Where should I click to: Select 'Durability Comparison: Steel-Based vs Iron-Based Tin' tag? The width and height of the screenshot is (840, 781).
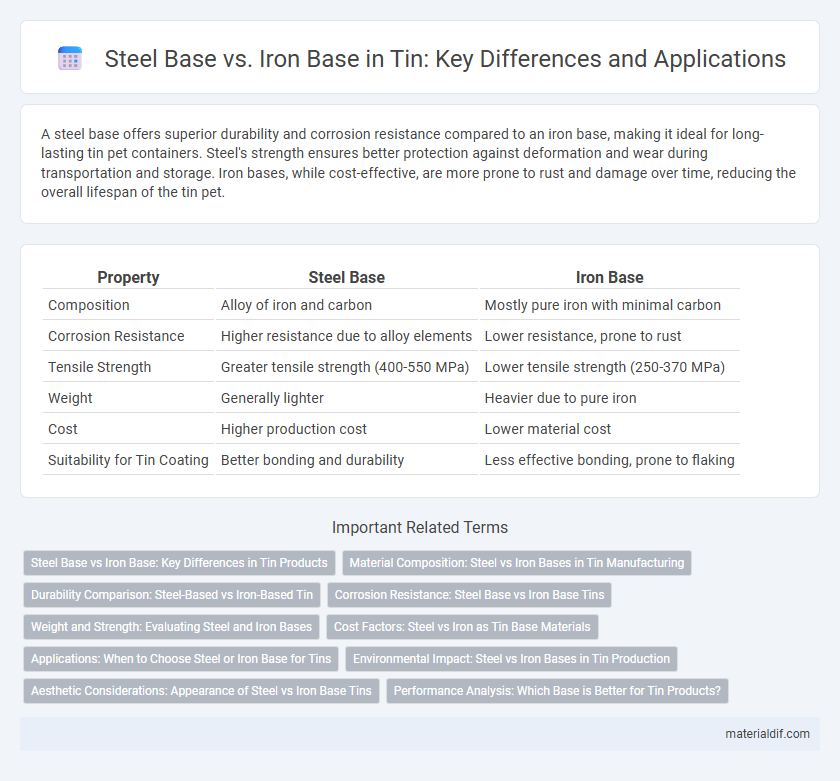coord(171,595)
